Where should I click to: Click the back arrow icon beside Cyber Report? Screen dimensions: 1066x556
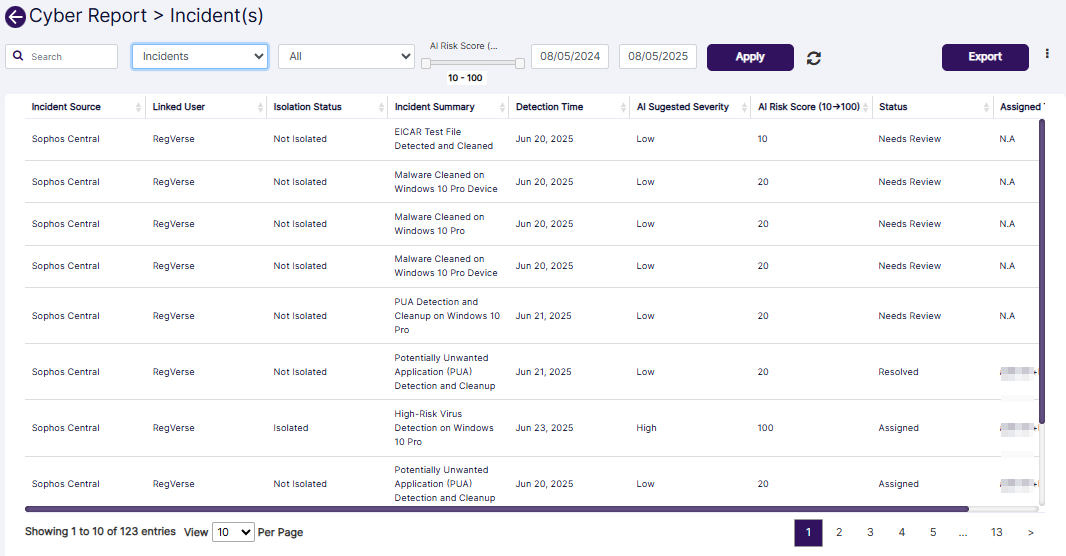(16, 17)
